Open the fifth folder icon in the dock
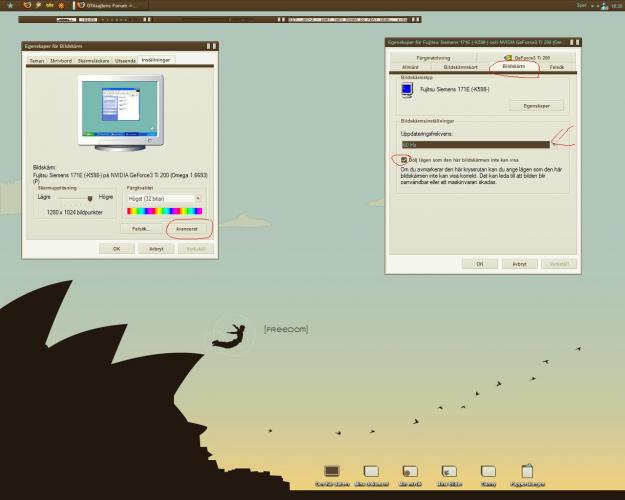This screenshot has height=500, width=625. (488, 471)
